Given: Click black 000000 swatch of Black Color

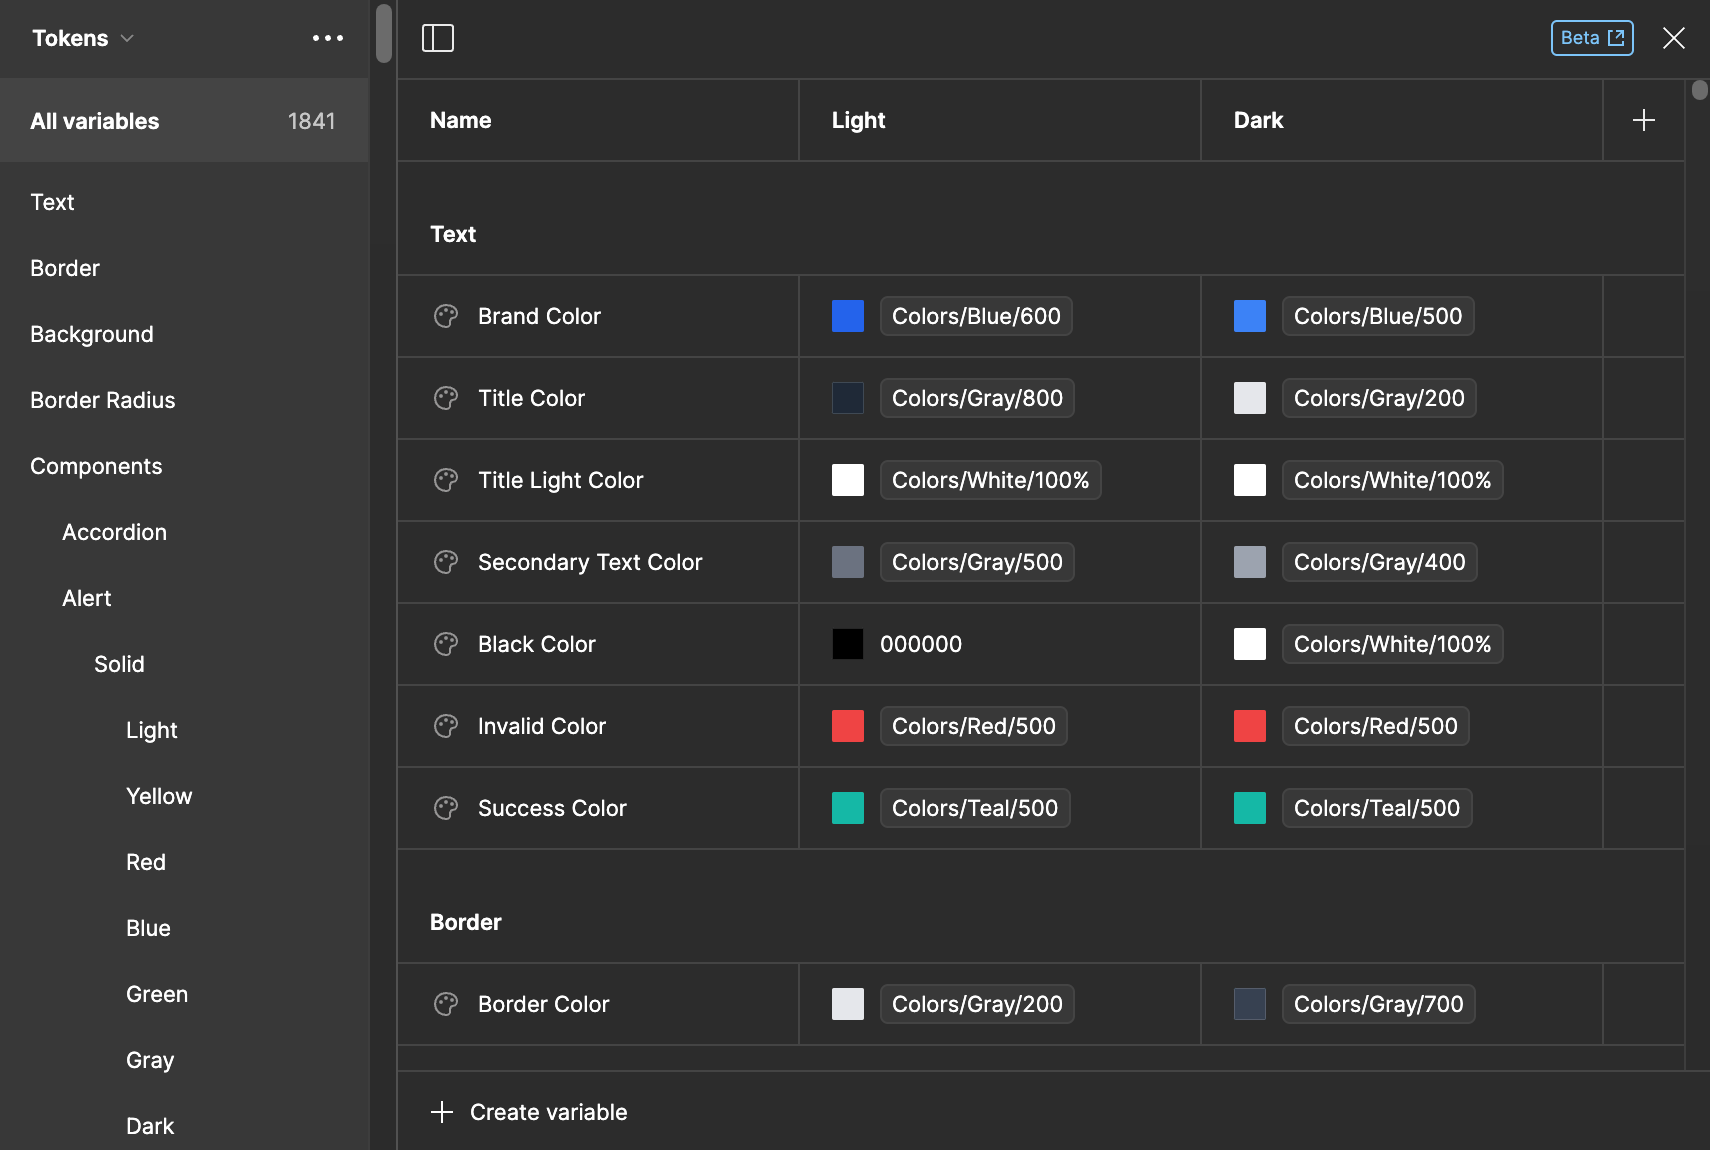Looking at the screenshot, I should click(x=848, y=644).
